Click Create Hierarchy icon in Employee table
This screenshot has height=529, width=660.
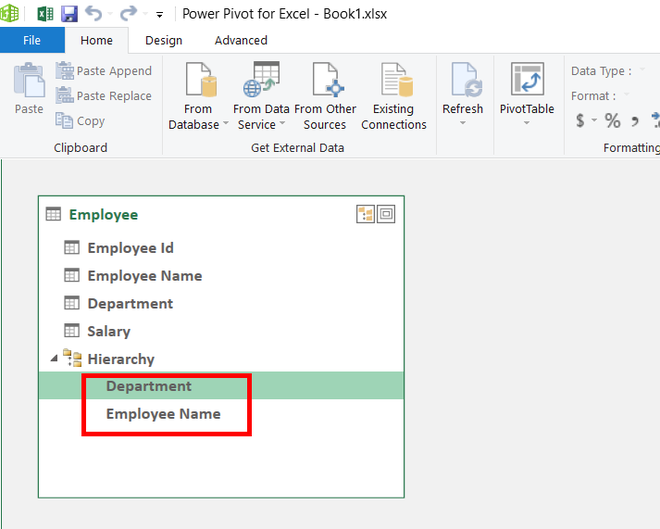365,214
